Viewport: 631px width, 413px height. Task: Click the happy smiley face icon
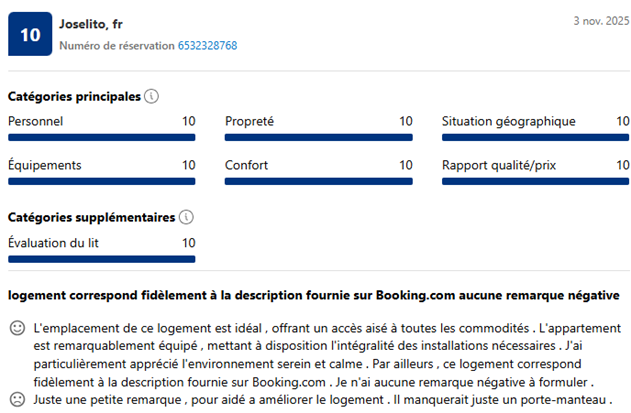pyautogui.click(x=17, y=328)
